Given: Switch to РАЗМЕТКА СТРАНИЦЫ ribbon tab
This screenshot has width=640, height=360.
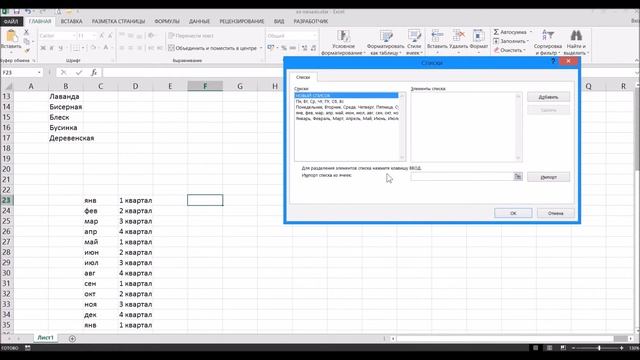Looking at the screenshot, I should (118, 21).
